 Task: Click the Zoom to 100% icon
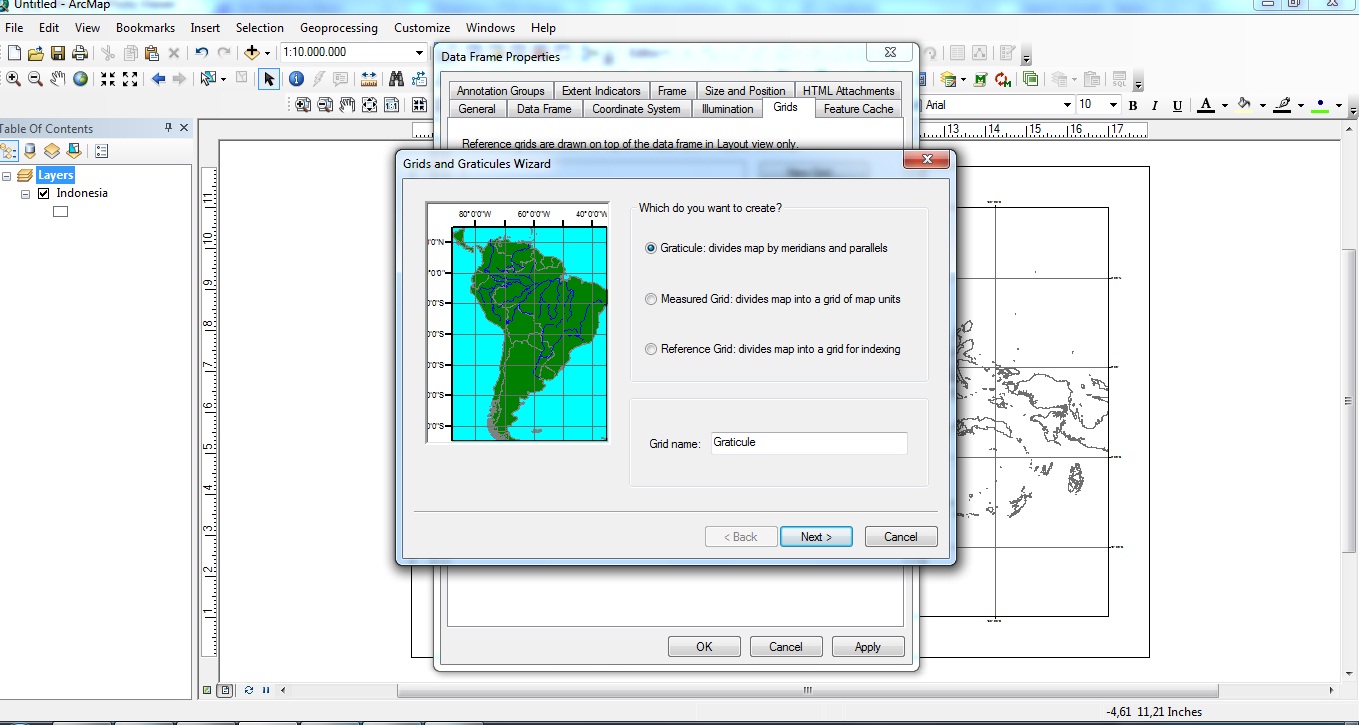coord(391,105)
